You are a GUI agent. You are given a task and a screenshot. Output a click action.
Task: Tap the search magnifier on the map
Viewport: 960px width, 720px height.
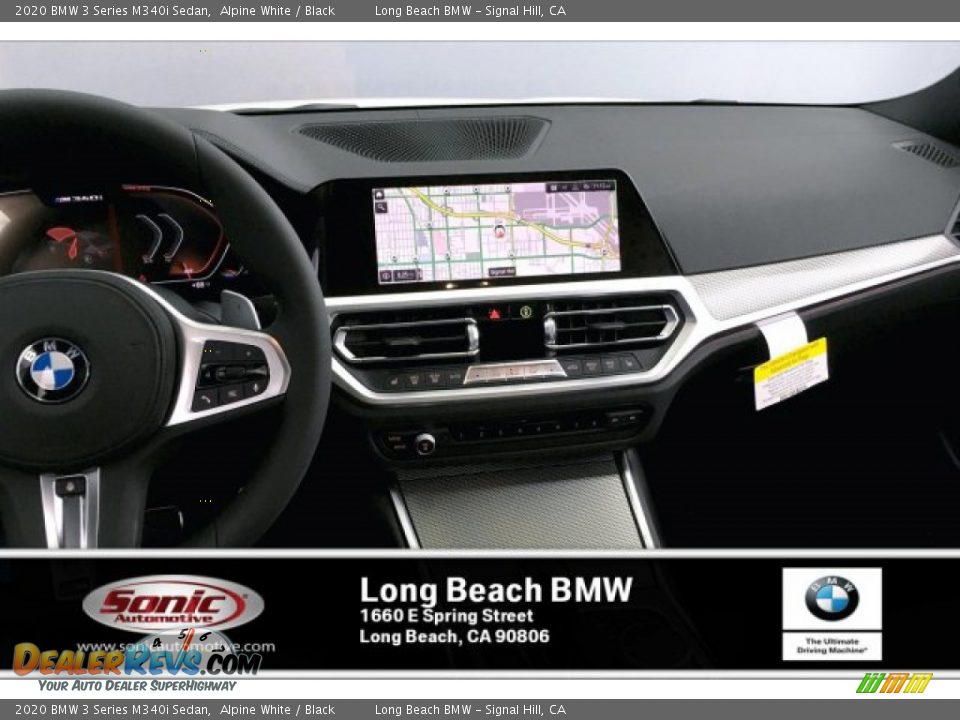[381, 208]
